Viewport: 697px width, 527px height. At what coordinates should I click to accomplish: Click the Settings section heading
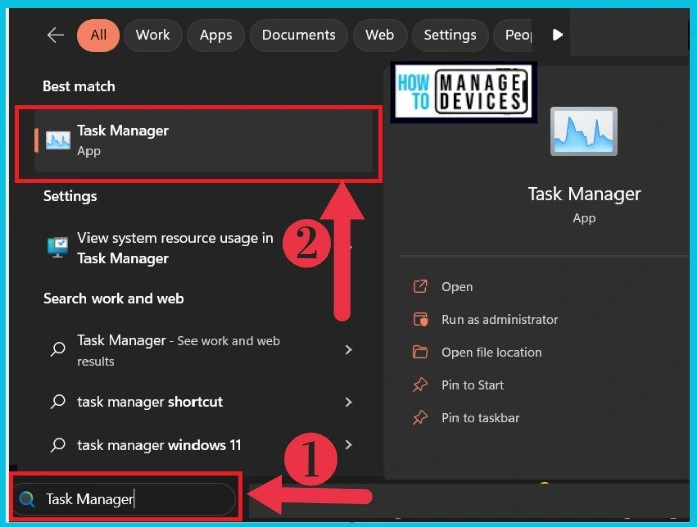(70, 196)
